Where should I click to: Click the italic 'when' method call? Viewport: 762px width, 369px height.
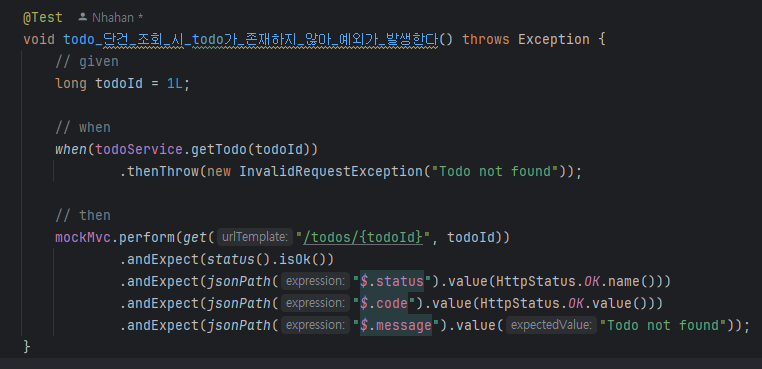click(71, 149)
